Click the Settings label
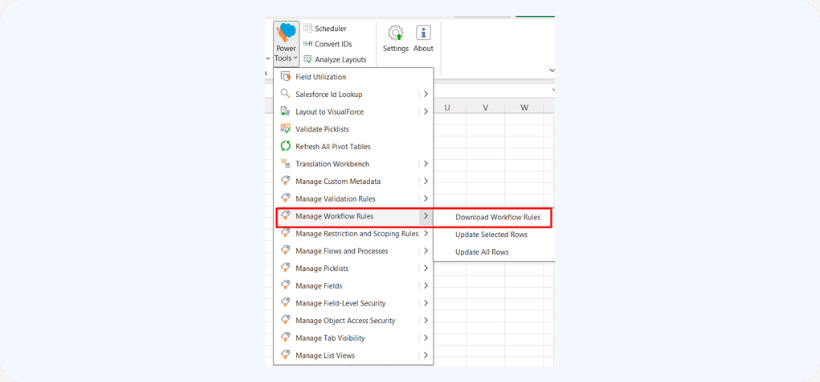 click(x=395, y=48)
